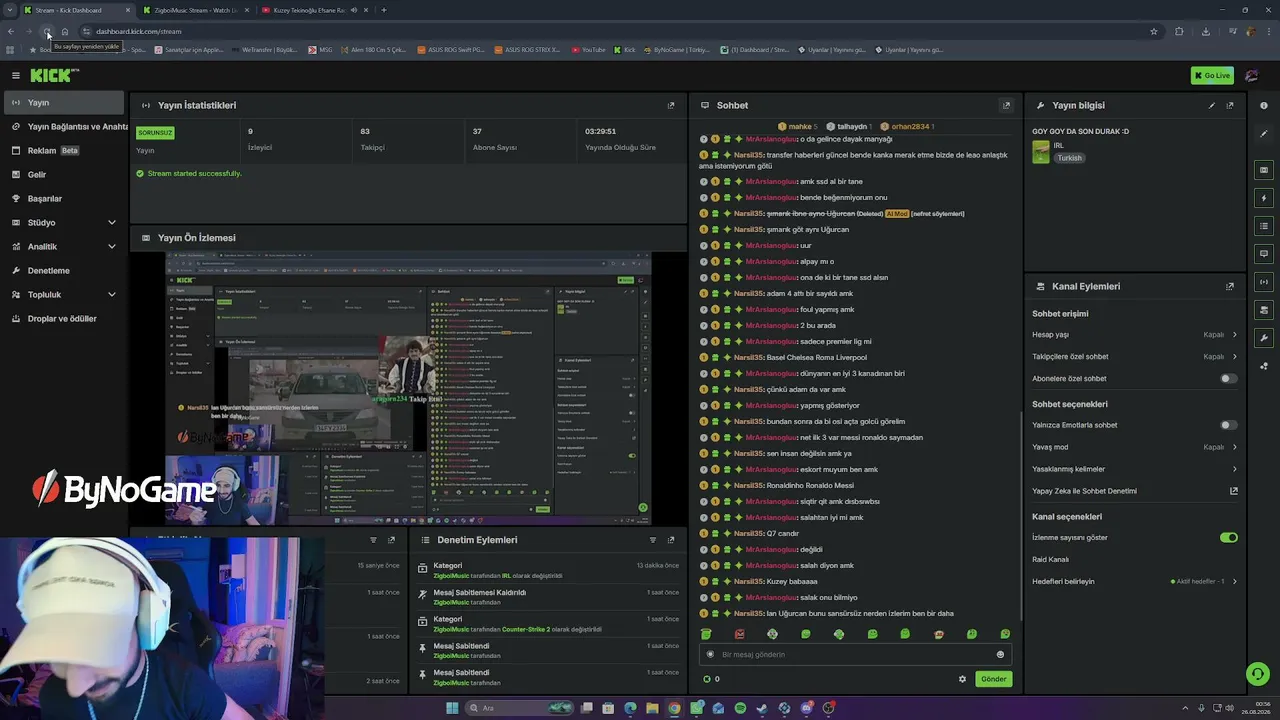The height and width of the screenshot is (720, 1280).
Task: Open Yasaklanmış kelimeler chevron
Action: coord(1235,469)
